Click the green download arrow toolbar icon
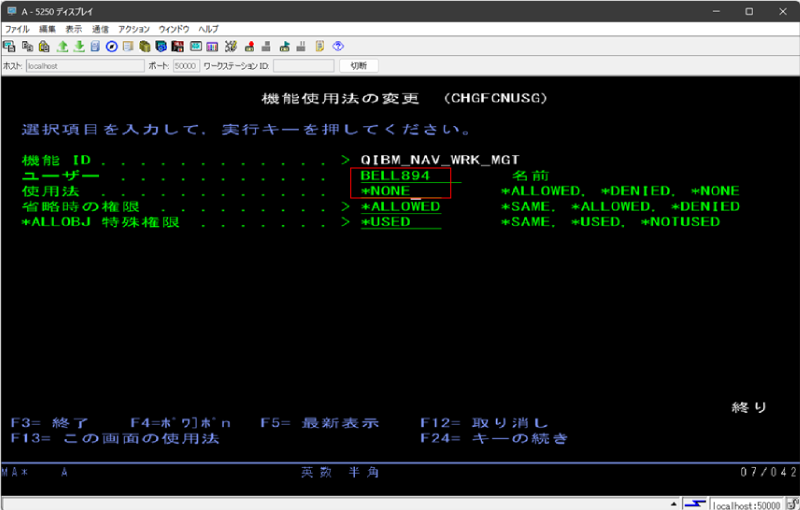 coord(78,46)
